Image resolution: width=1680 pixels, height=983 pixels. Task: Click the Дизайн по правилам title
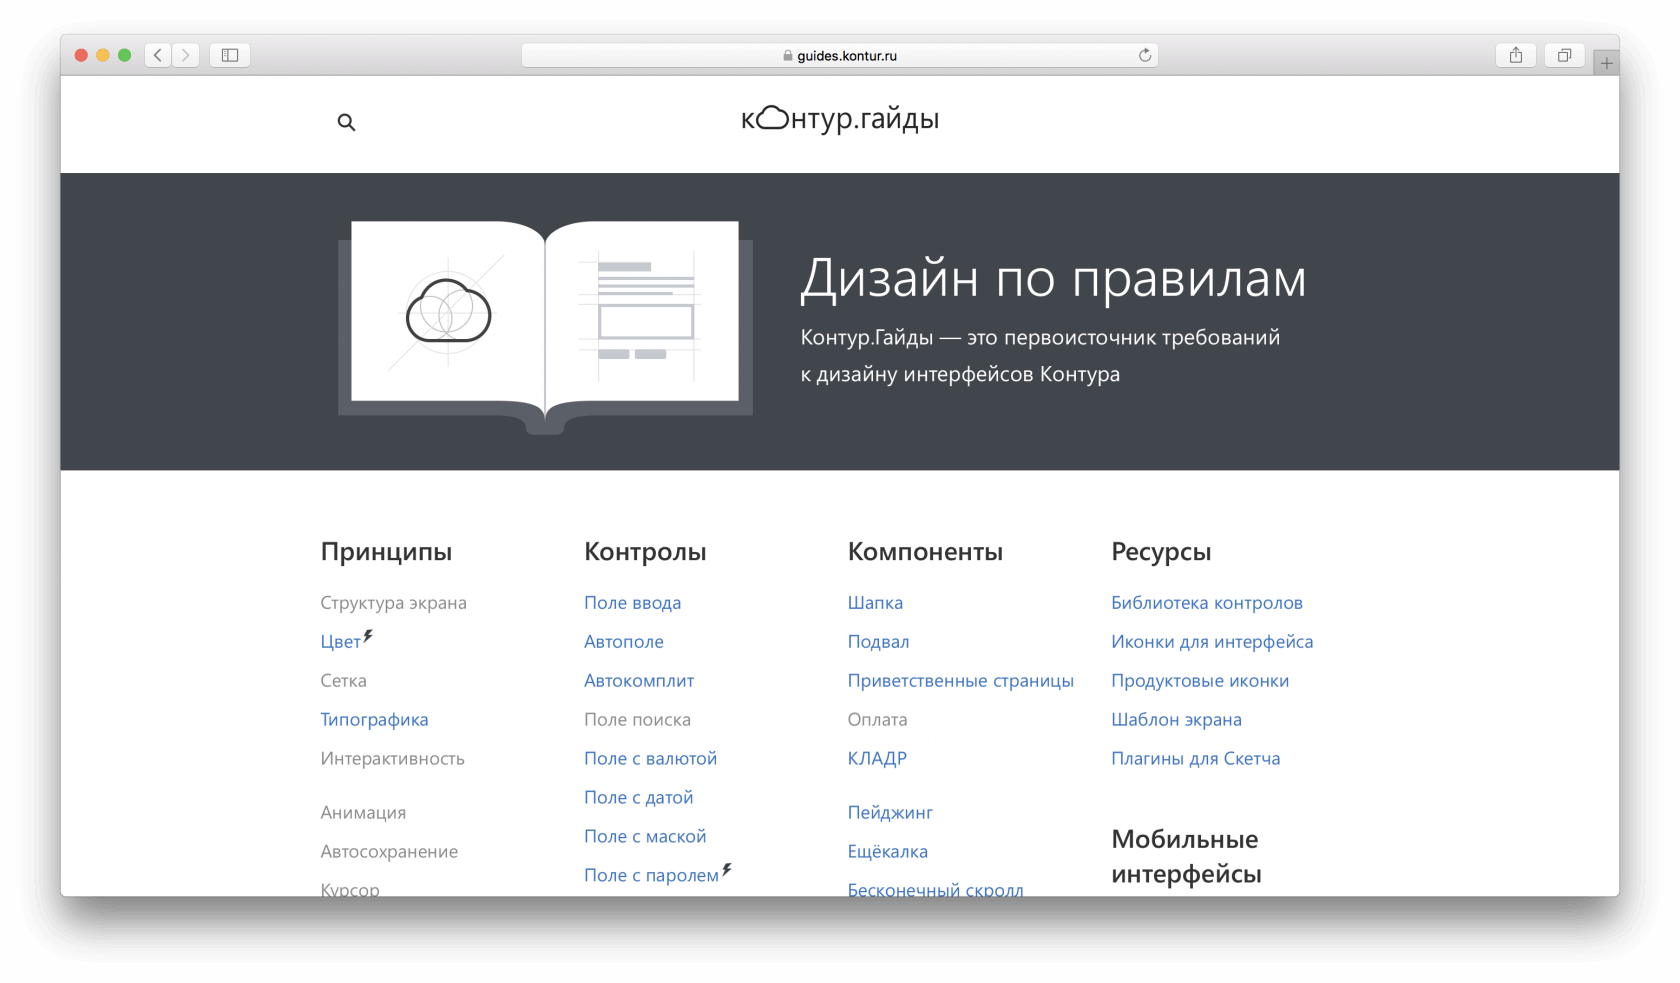1053,278
